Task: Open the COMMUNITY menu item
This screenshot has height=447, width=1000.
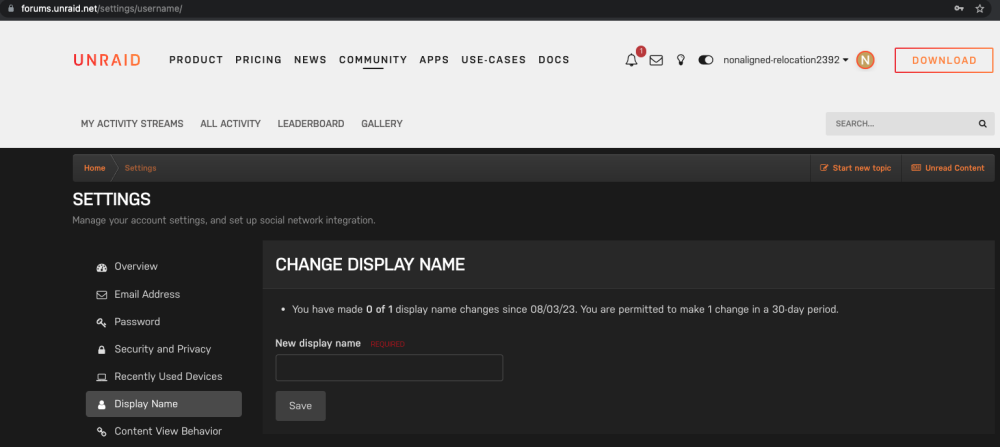Action: tap(373, 60)
